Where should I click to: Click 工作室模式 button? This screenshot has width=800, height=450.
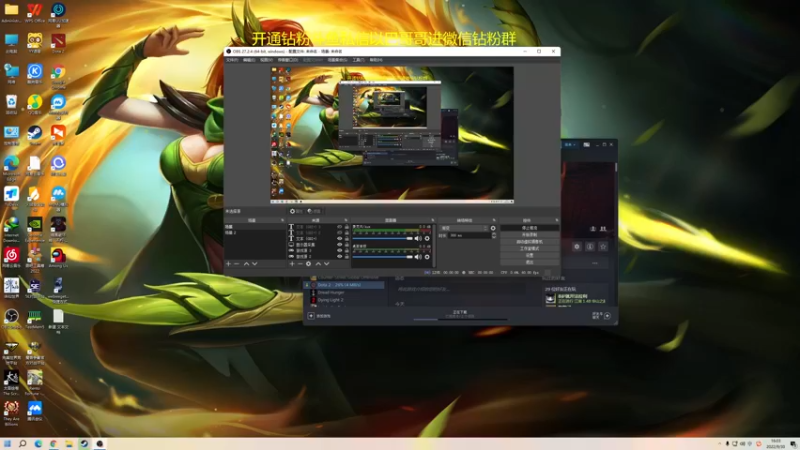(530, 248)
